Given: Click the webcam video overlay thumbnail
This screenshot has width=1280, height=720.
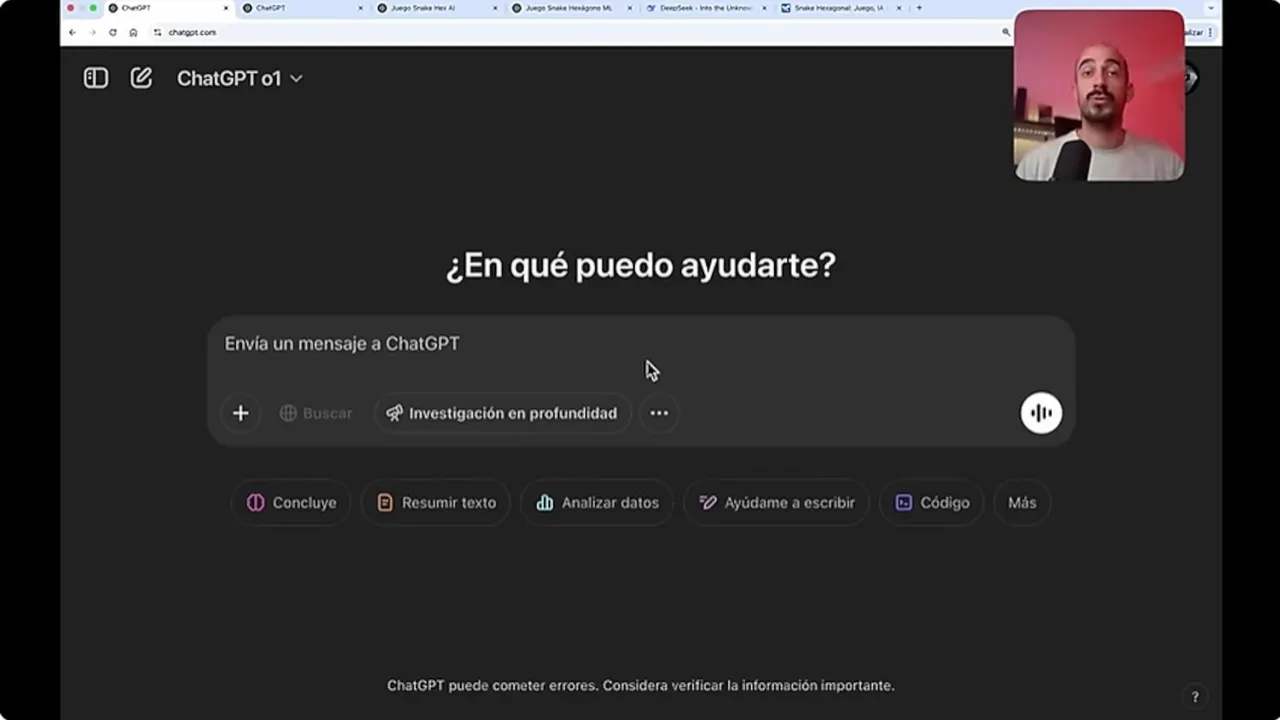Looking at the screenshot, I should pos(1099,95).
